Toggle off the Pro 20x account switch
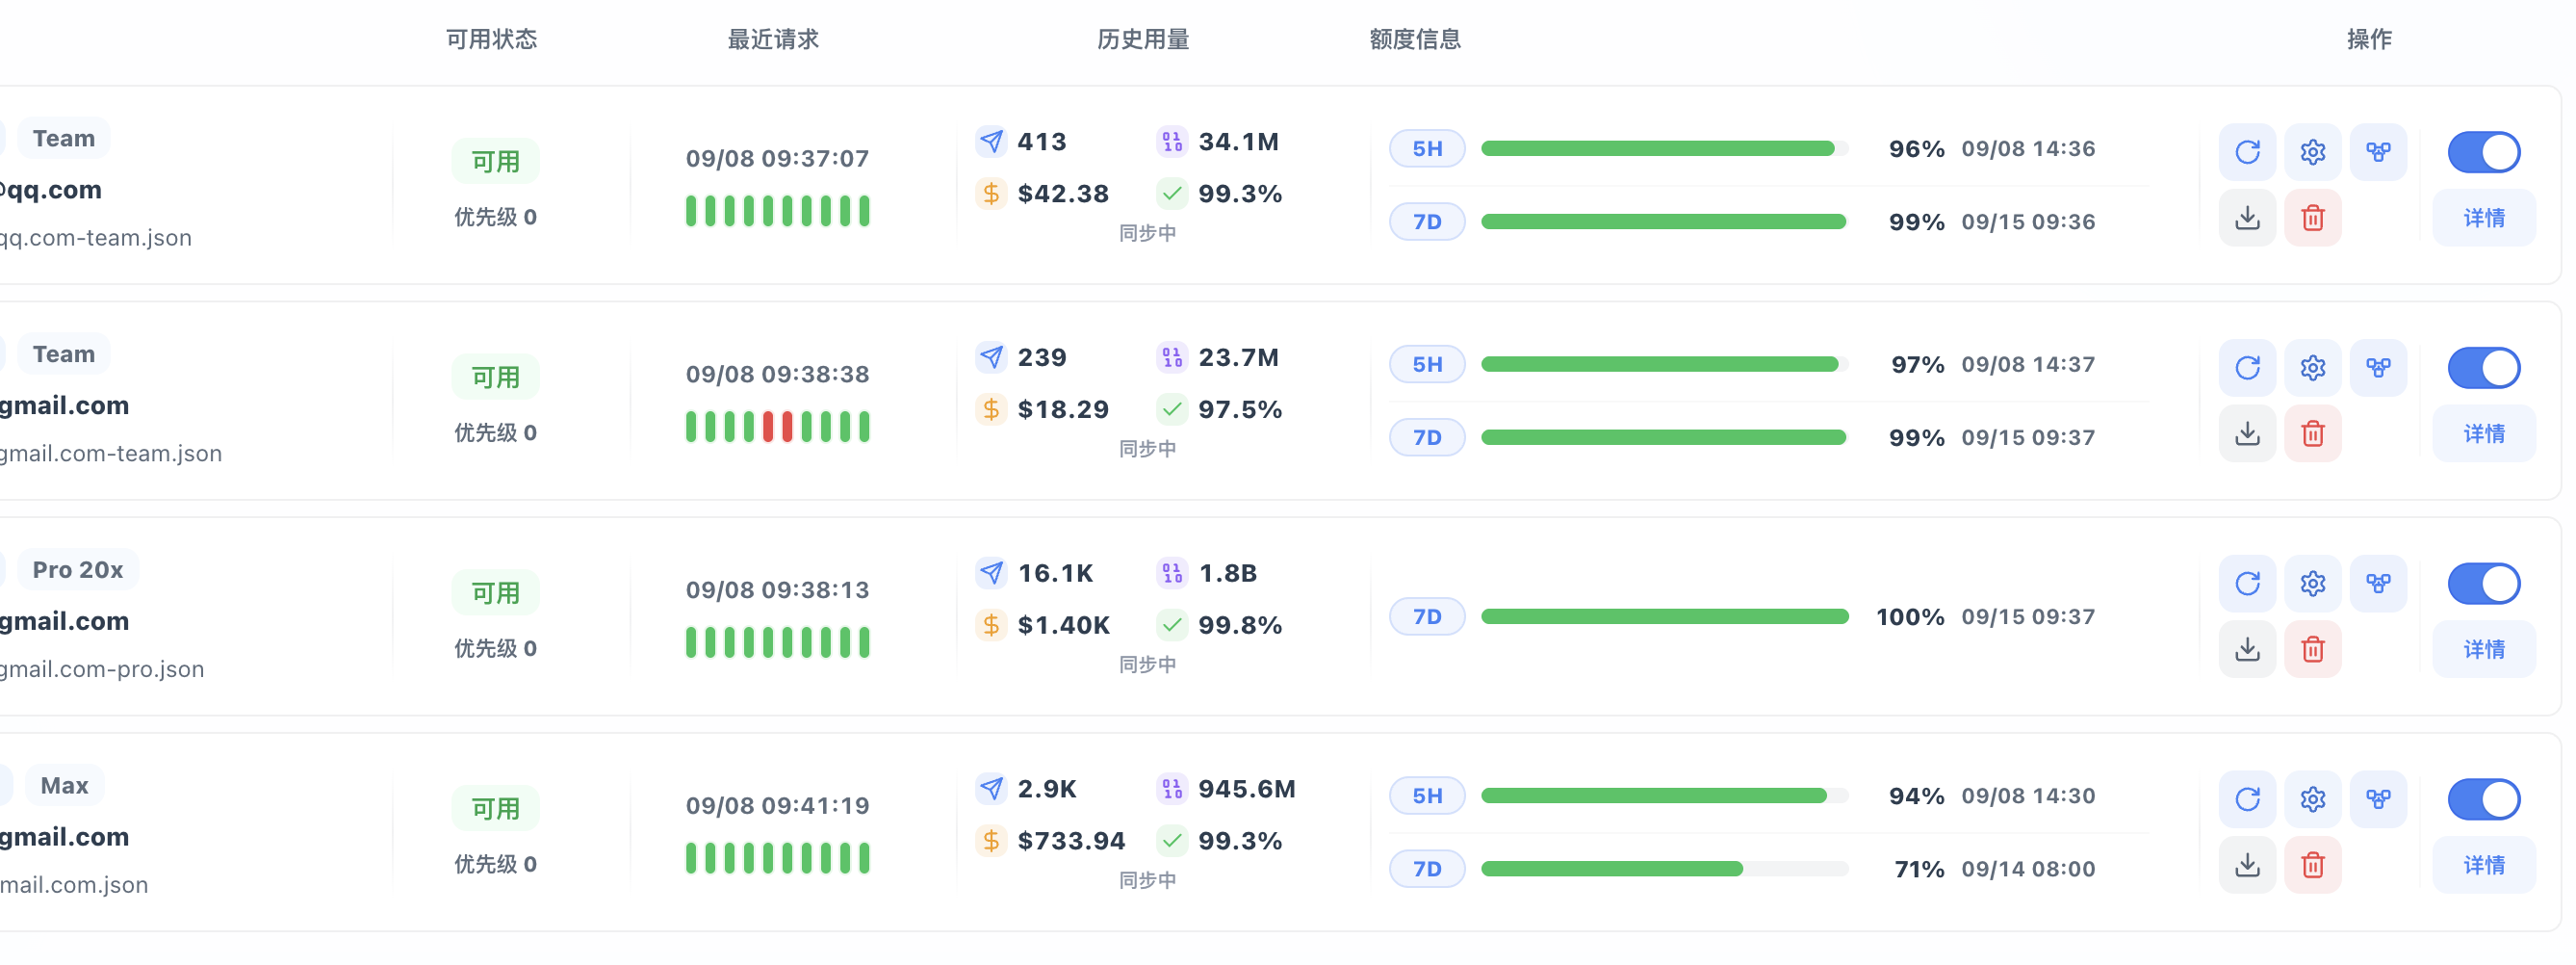Viewport: 2576px width, 965px height. pos(2483,584)
